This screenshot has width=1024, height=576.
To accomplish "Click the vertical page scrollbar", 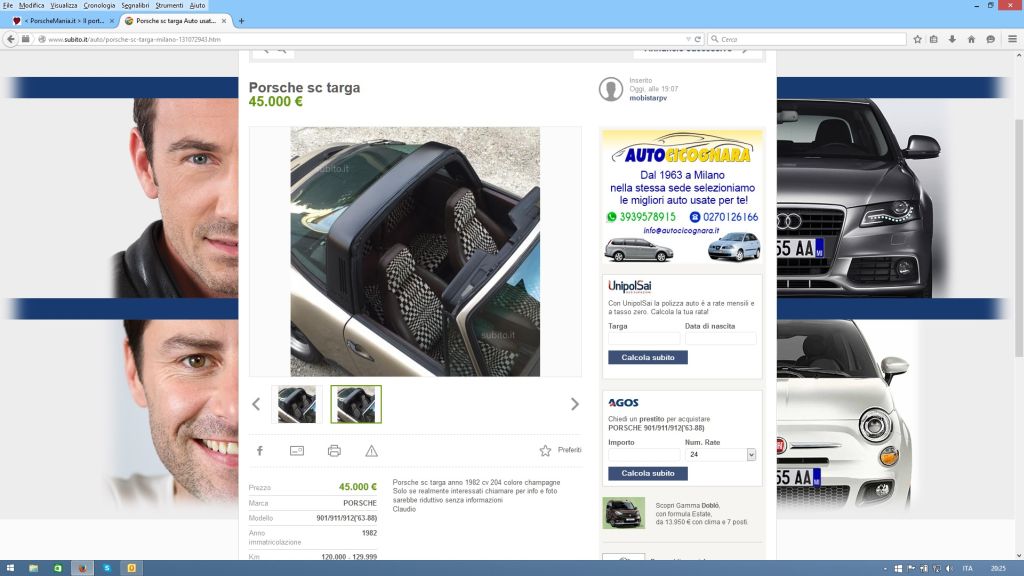I will [1019, 238].
